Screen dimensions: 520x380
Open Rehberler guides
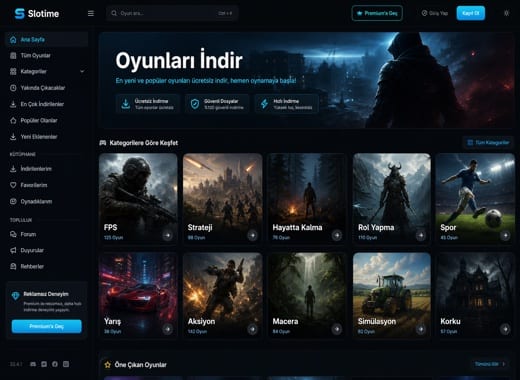47,267
